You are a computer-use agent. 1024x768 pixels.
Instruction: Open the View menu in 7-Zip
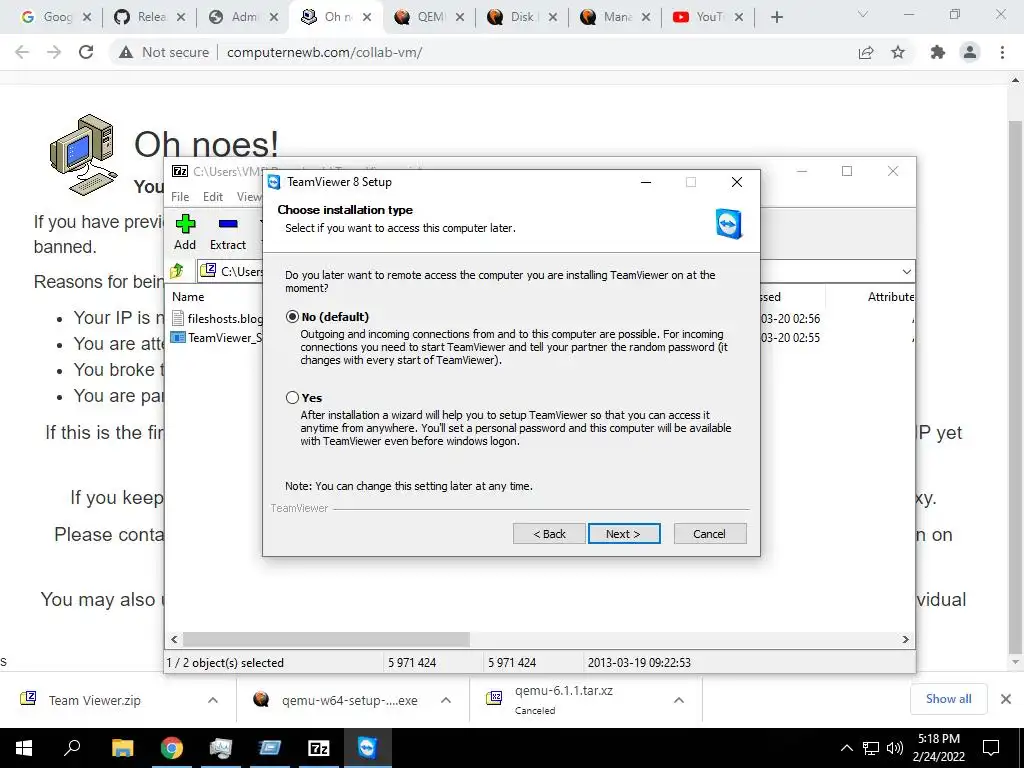[x=249, y=197]
